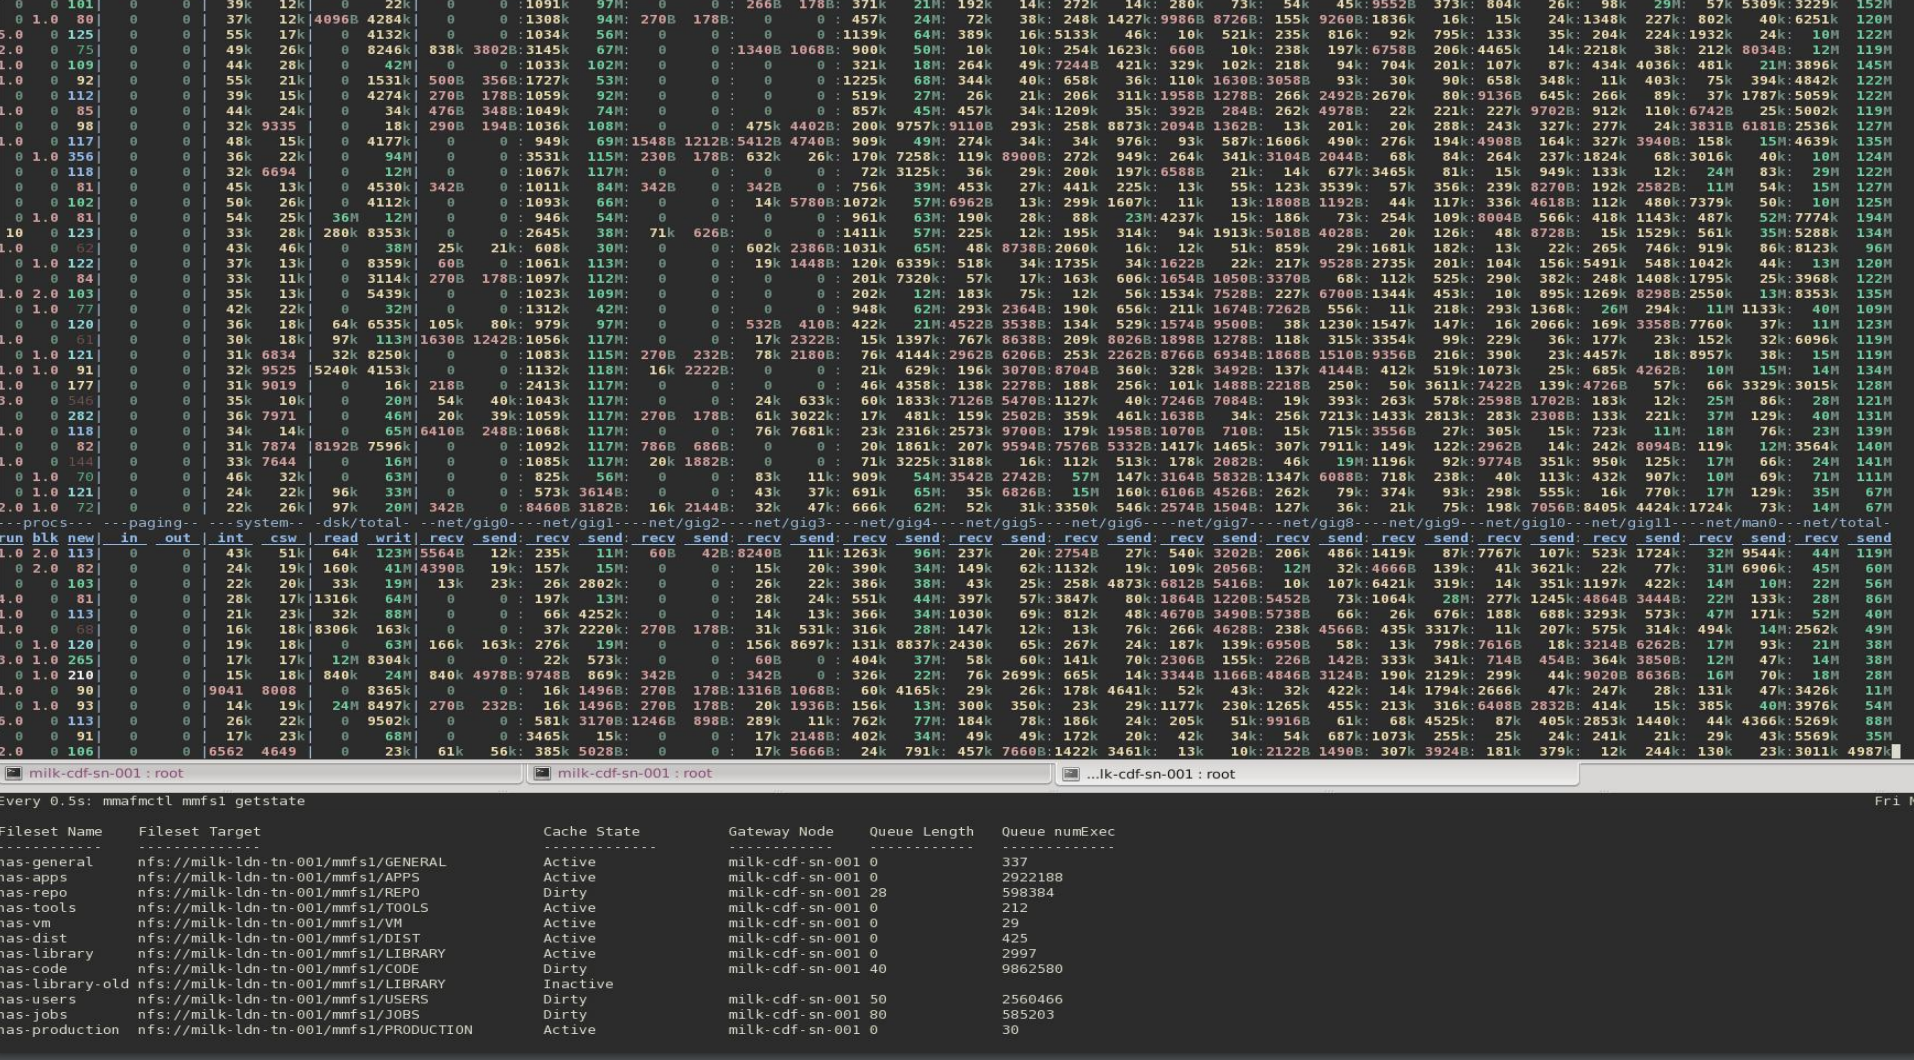Image resolution: width=1914 pixels, height=1060 pixels.
Task: Click the target path ending in 'mmfs1/APPS'
Action: click(279, 877)
